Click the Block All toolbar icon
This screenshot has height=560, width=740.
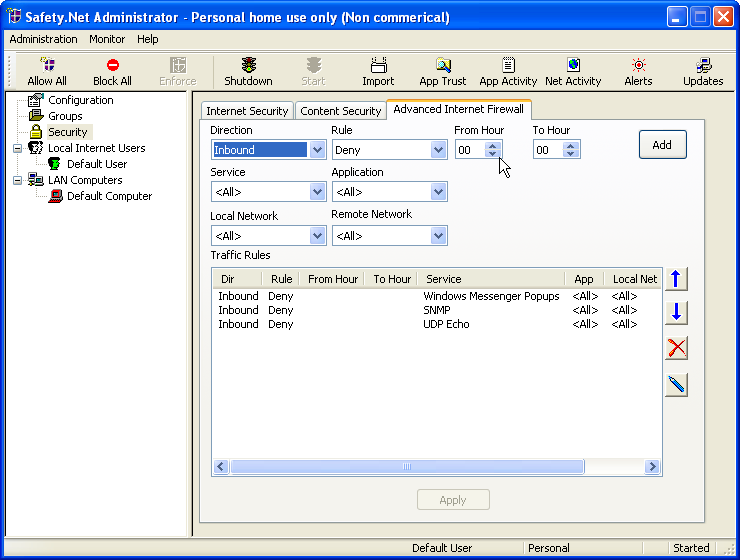pos(112,72)
